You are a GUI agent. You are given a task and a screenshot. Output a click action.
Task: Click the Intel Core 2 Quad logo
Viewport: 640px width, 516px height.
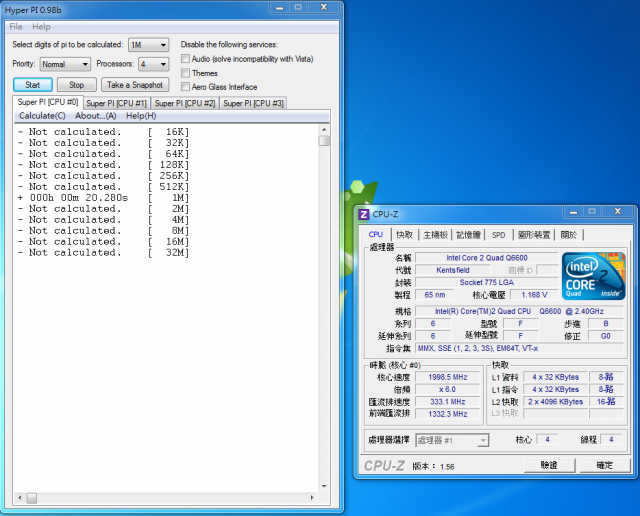click(593, 276)
